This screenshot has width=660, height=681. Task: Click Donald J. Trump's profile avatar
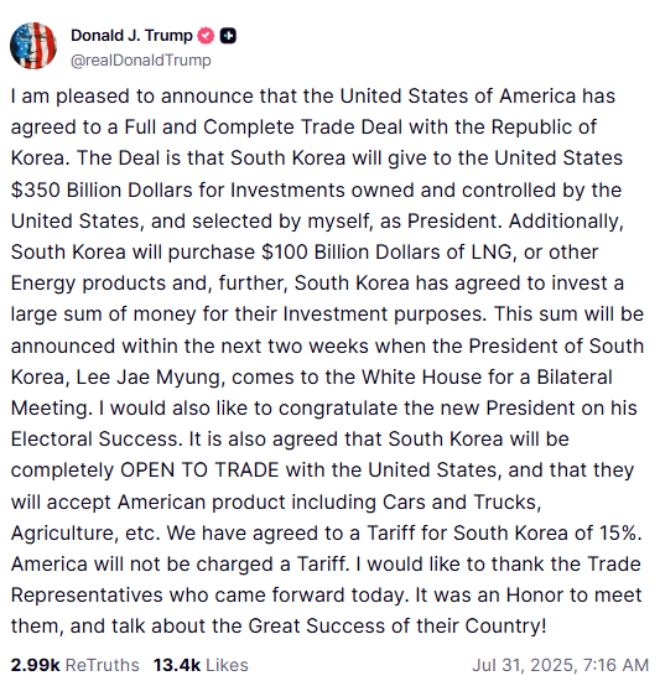point(35,45)
